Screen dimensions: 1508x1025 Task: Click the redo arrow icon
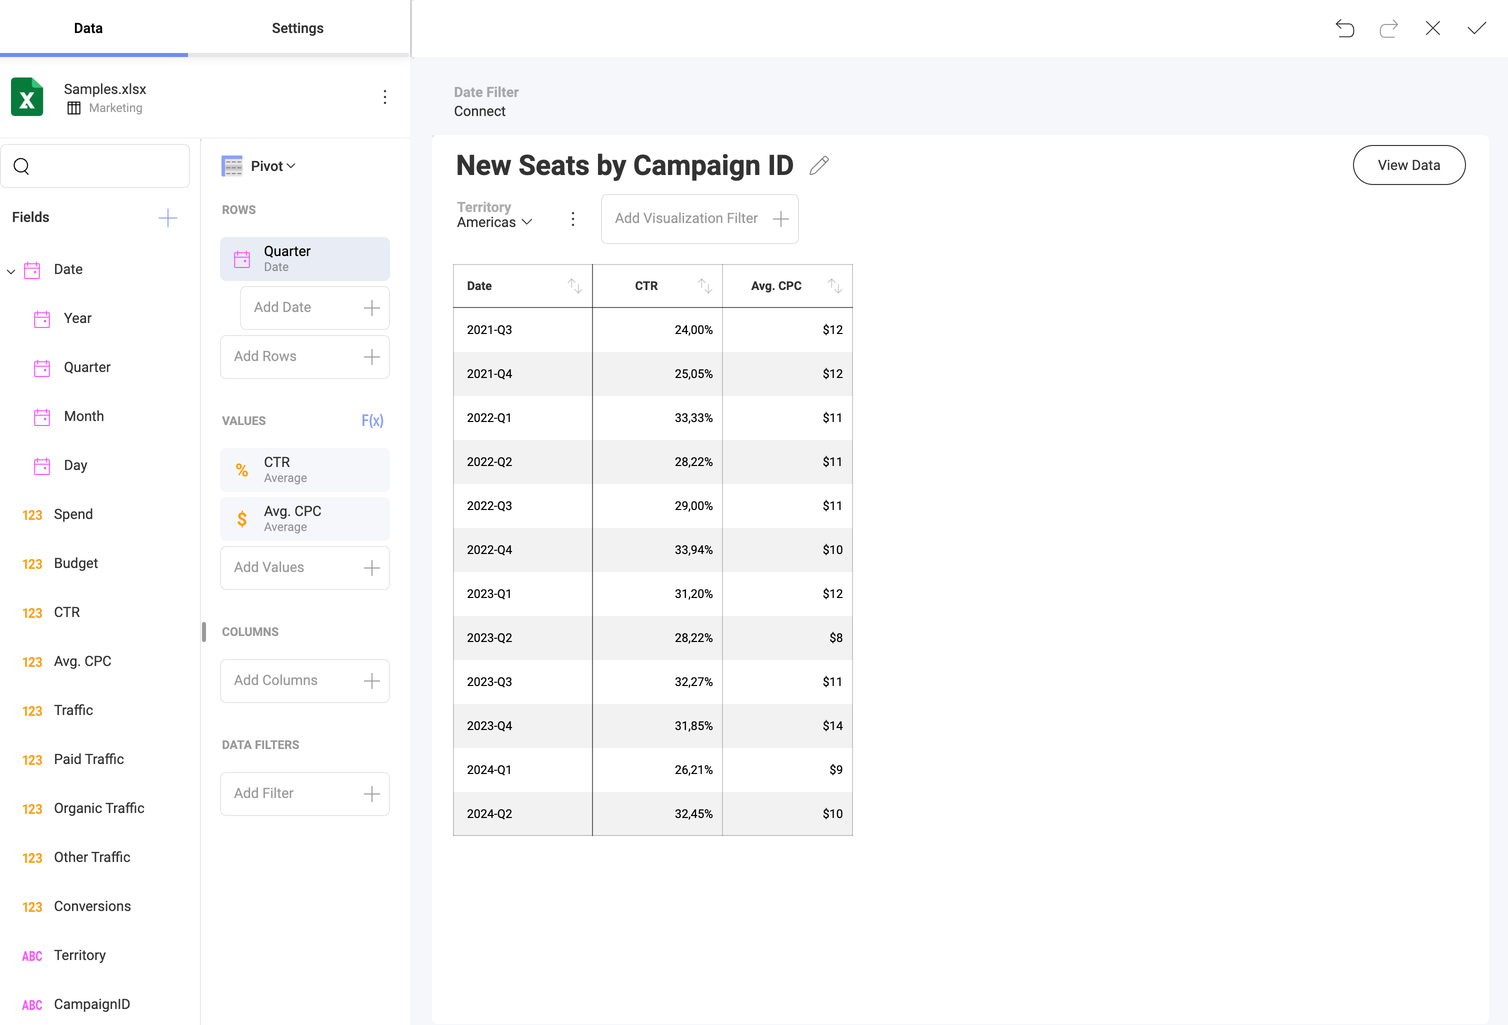[x=1389, y=28]
